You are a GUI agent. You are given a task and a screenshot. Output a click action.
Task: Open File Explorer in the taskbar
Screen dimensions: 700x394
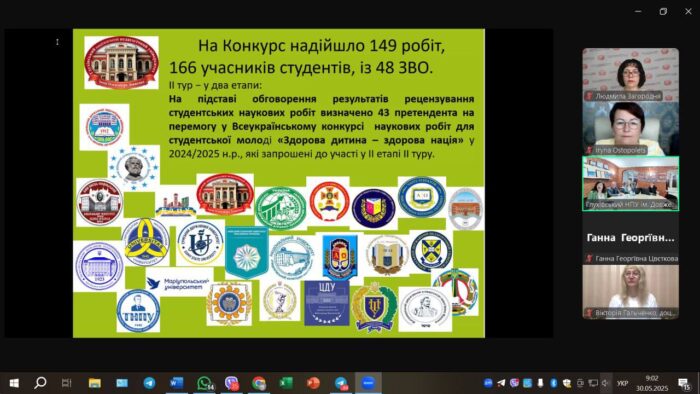coord(95,383)
